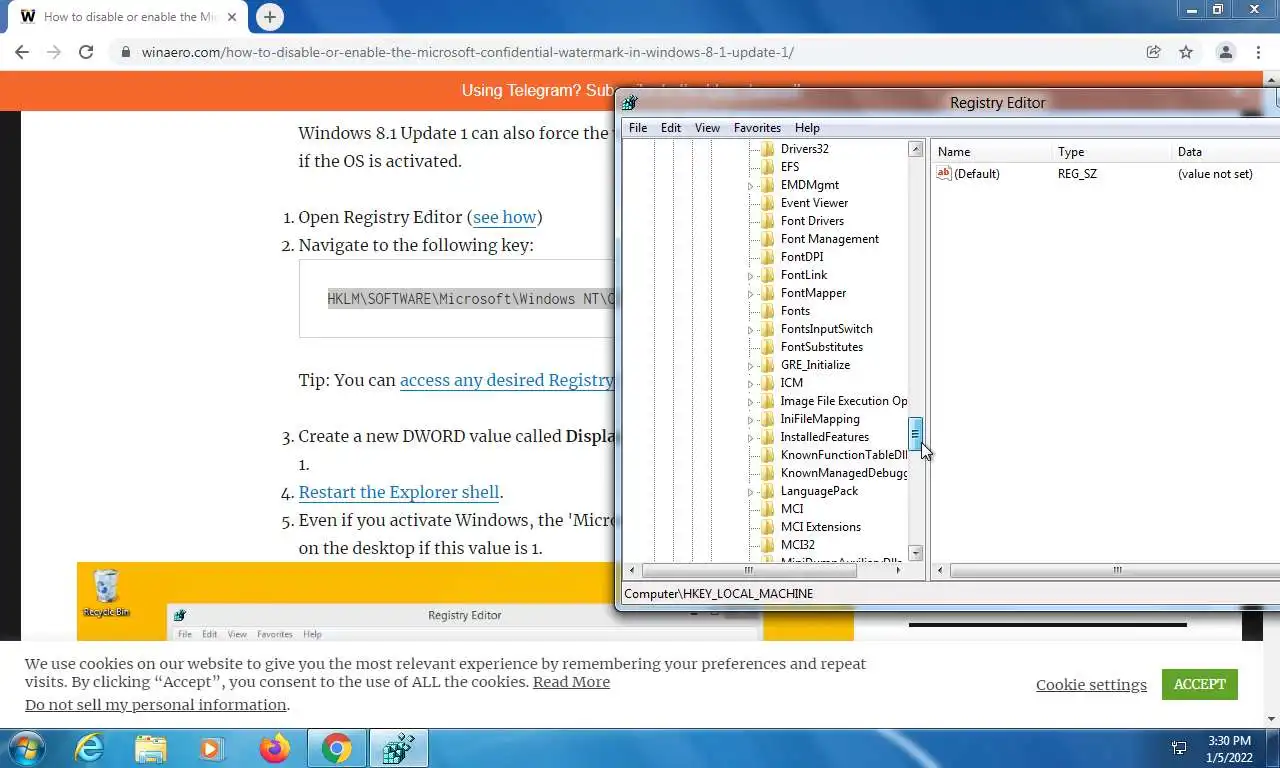Open Registry Editor Favorites menu
The image size is (1280, 768).
(x=757, y=128)
